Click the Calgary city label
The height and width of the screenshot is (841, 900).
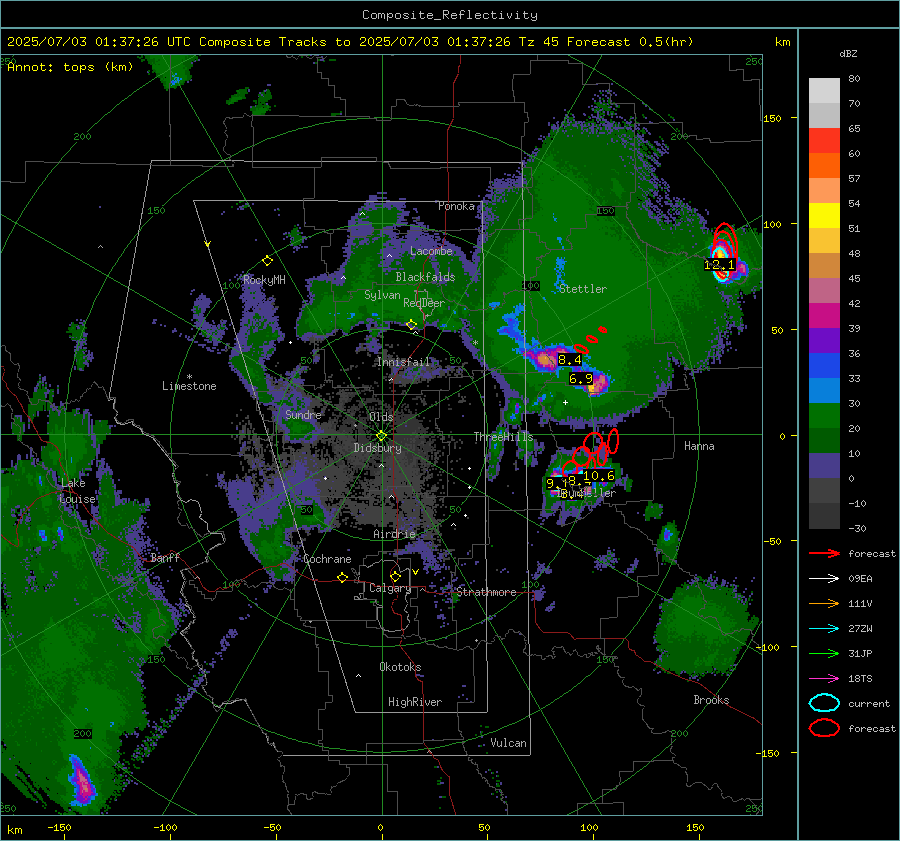tap(390, 588)
